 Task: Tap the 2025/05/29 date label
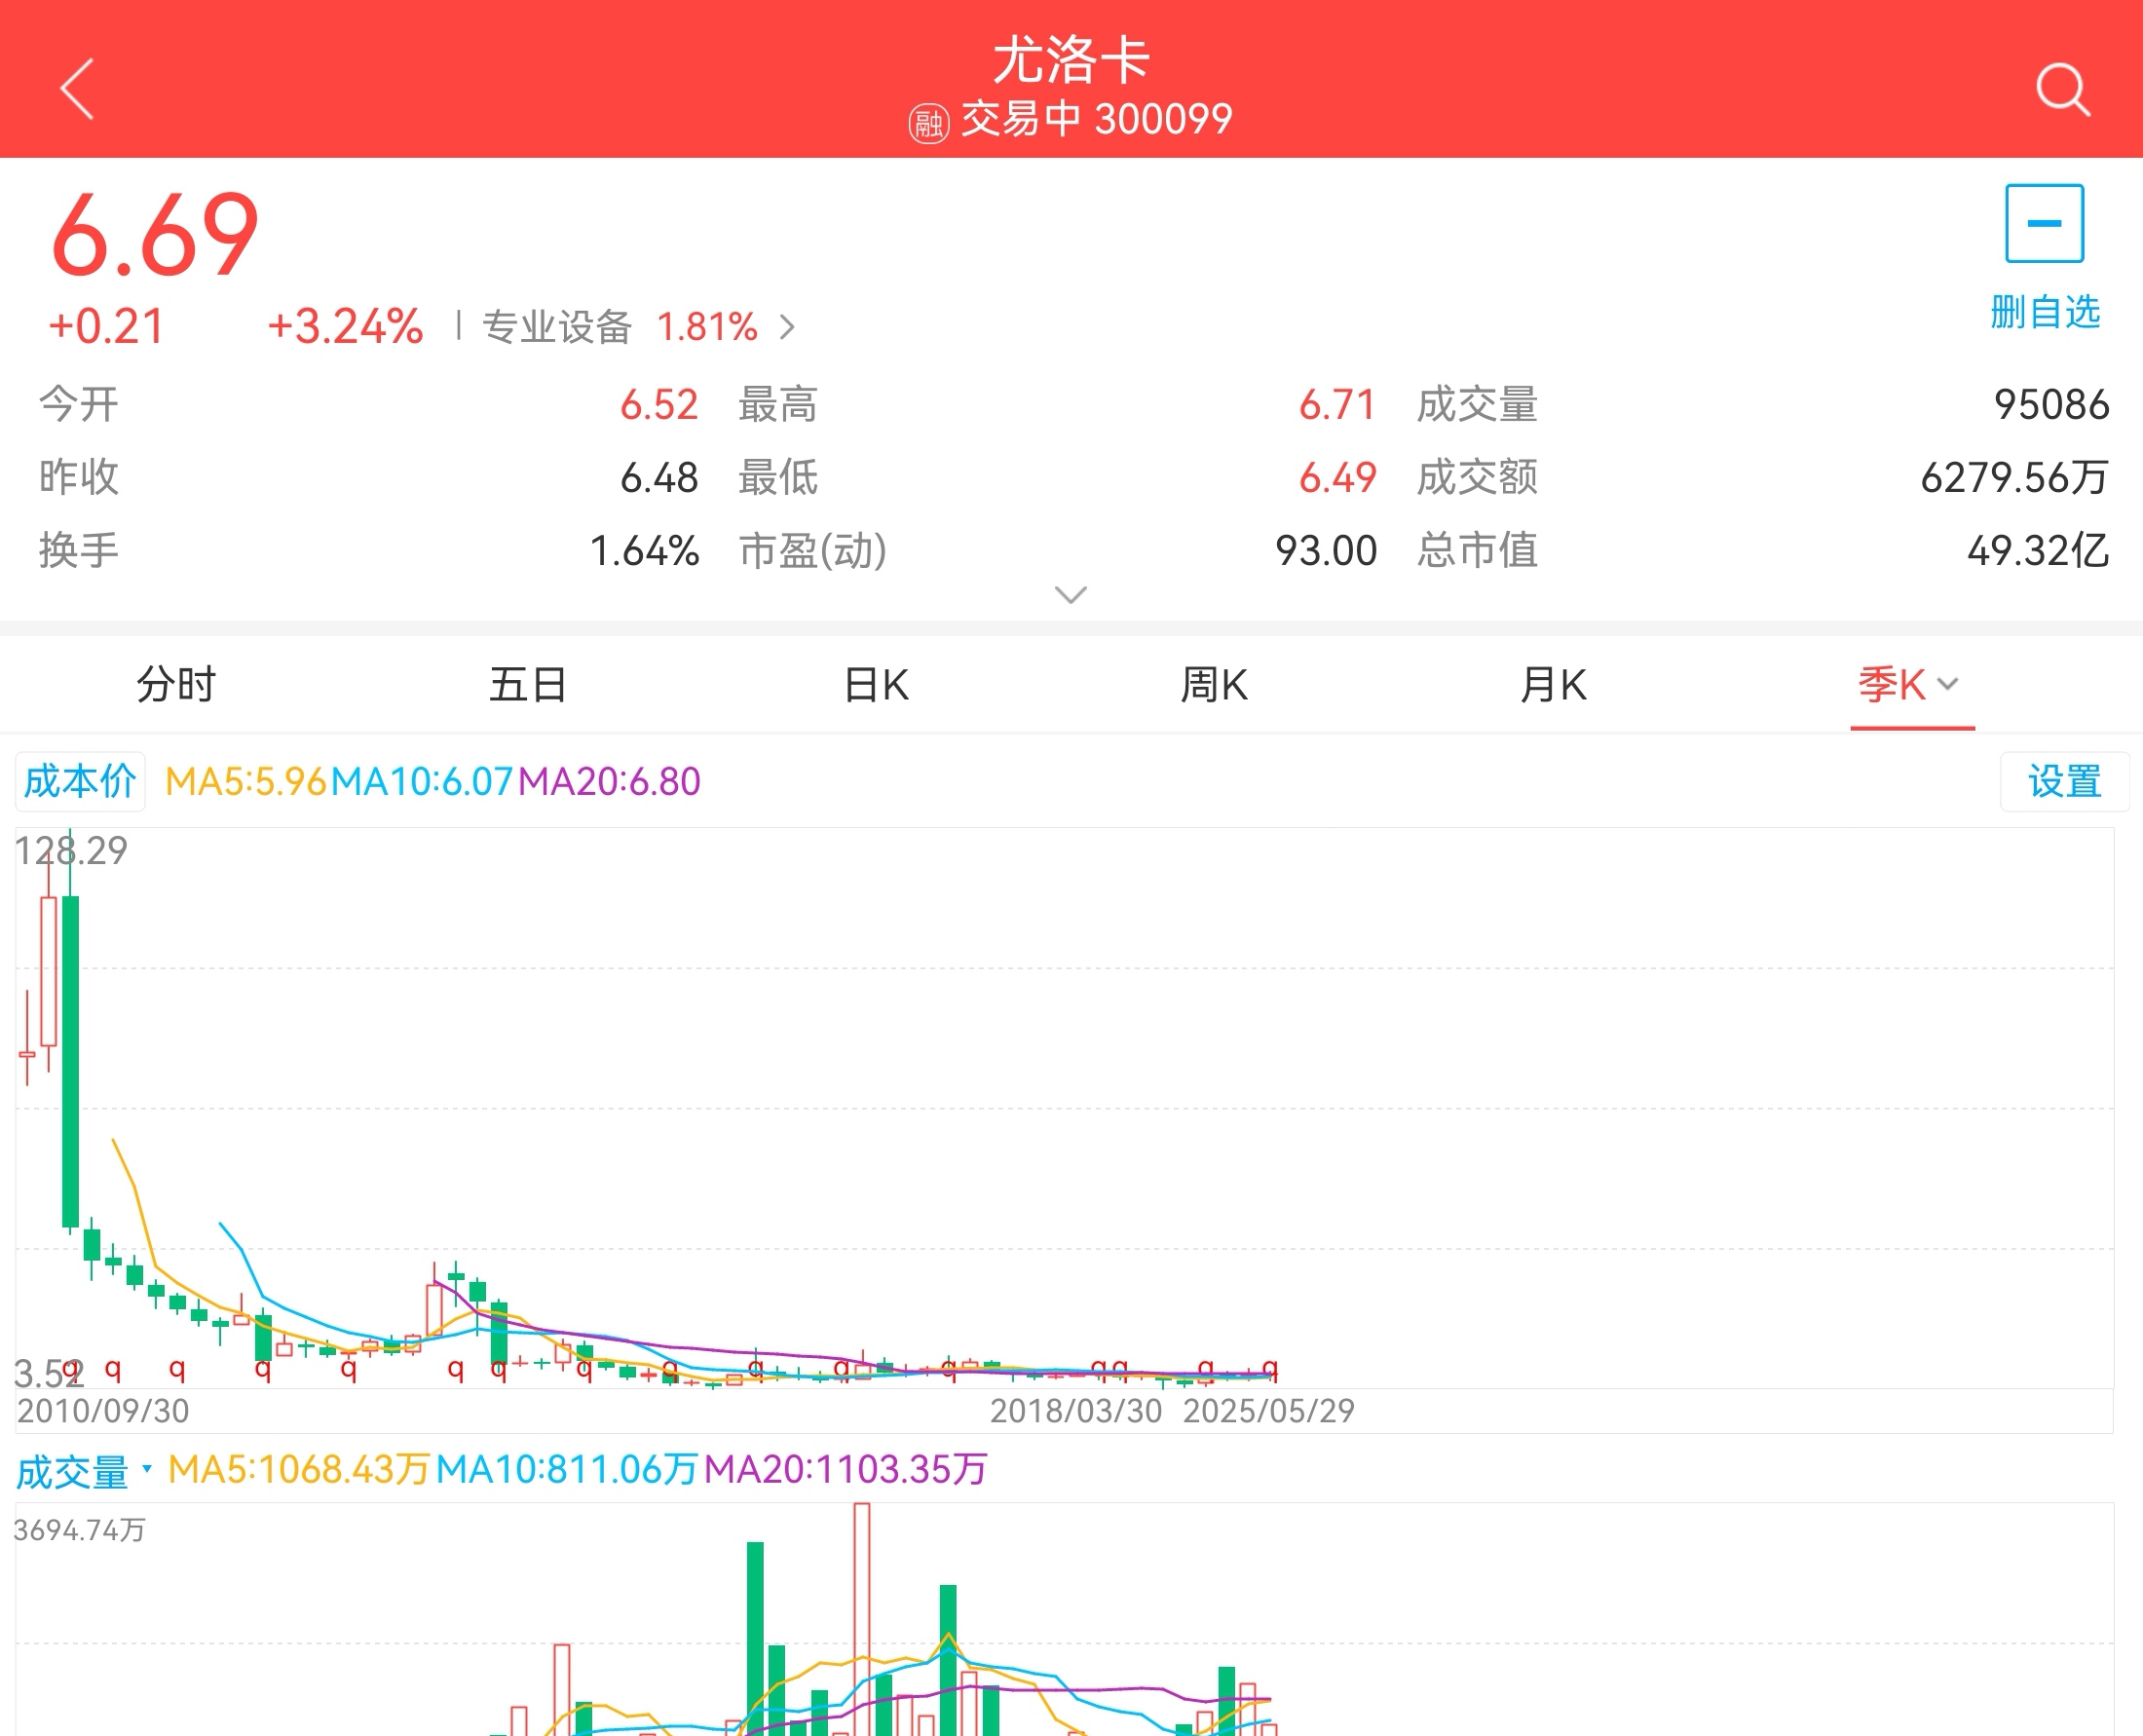1268,1411
